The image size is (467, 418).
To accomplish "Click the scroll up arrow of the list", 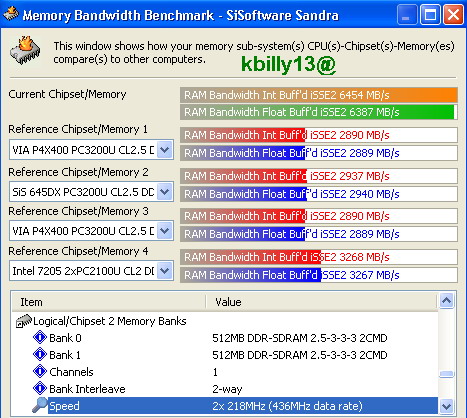I will [446, 301].
